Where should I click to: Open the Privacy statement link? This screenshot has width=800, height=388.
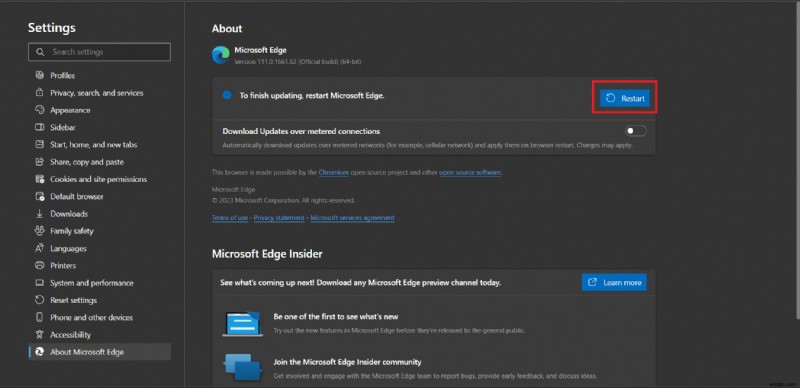(x=279, y=217)
